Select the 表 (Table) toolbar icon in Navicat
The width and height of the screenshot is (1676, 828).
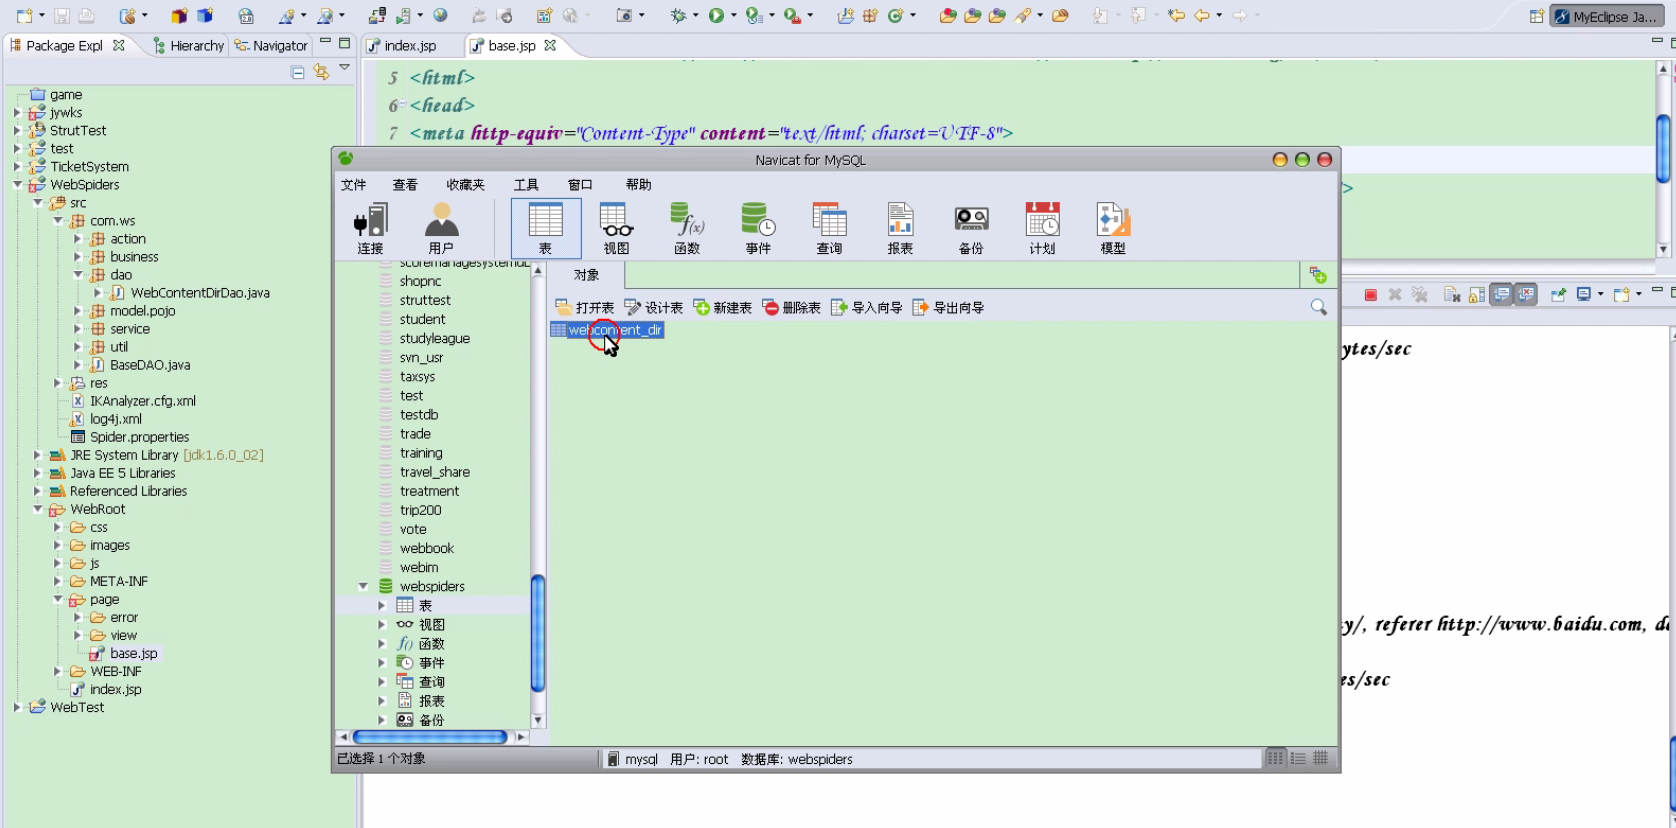point(545,228)
